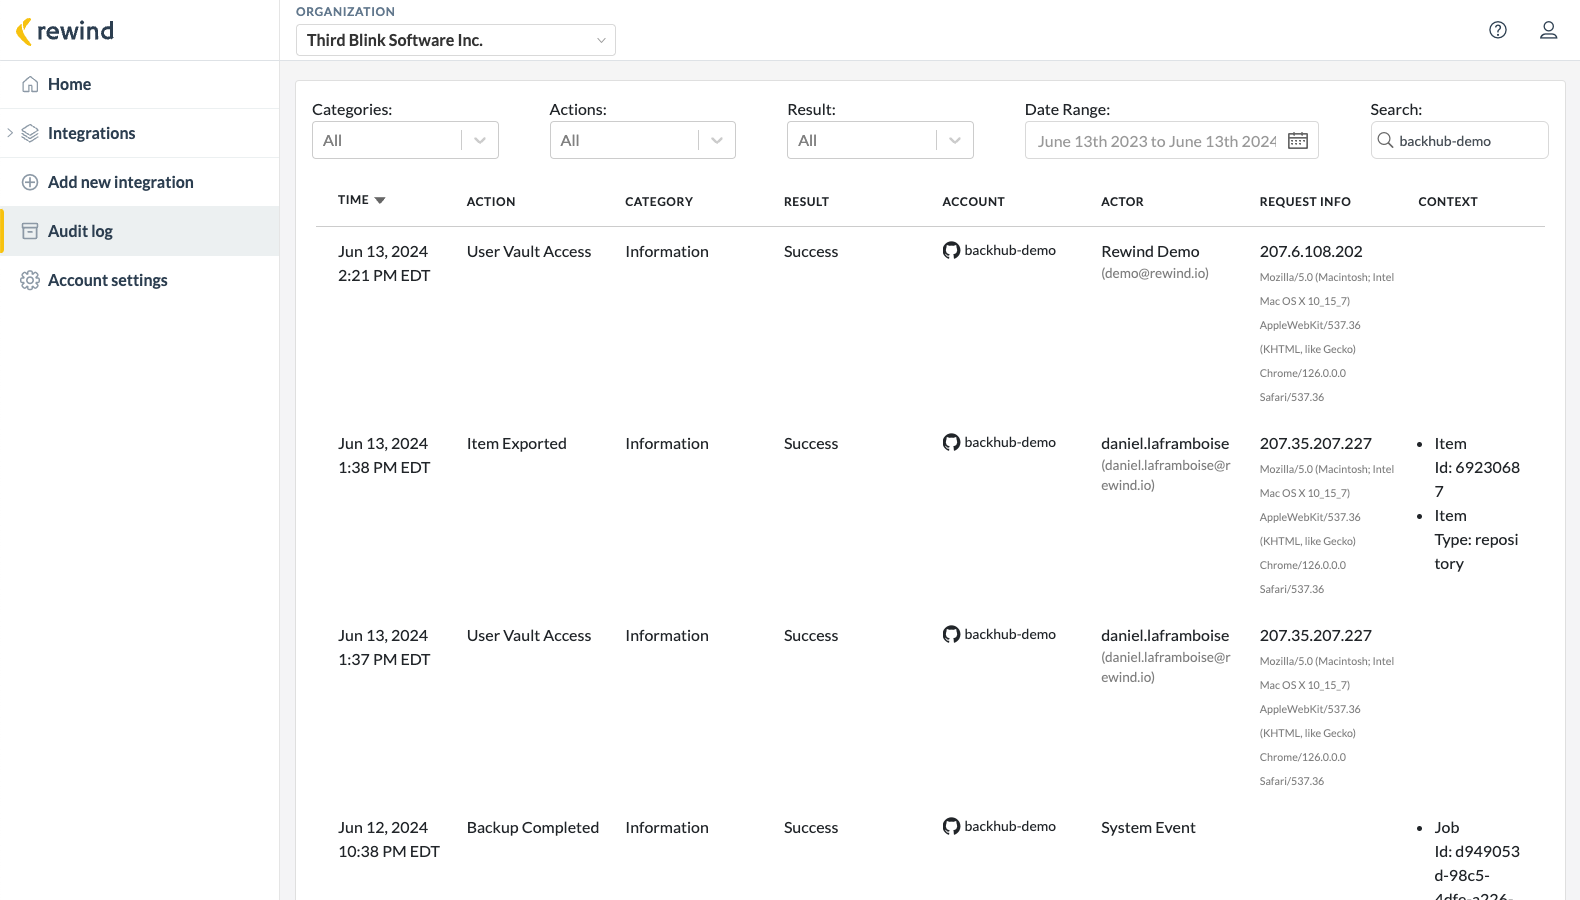Click 'Rewind Demo' actor name
The width and height of the screenshot is (1580, 900).
click(1150, 251)
